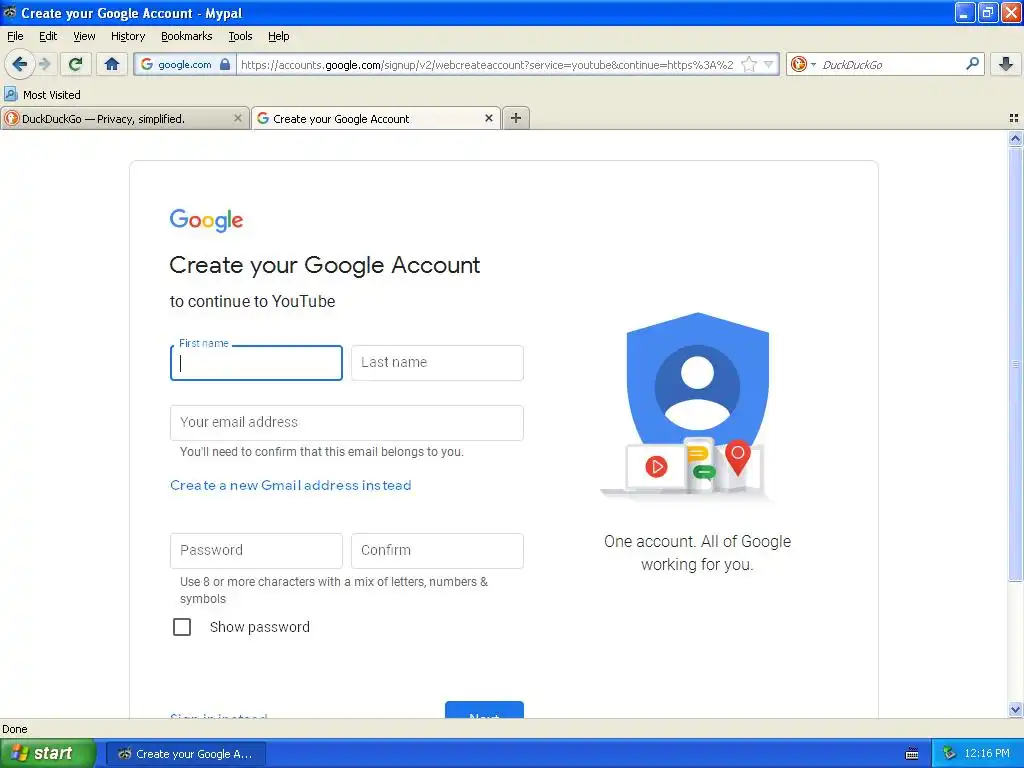This screenshot has height=768, width=1024.
Task: Click the email confirmation hint text
Action: click(321, 452)
